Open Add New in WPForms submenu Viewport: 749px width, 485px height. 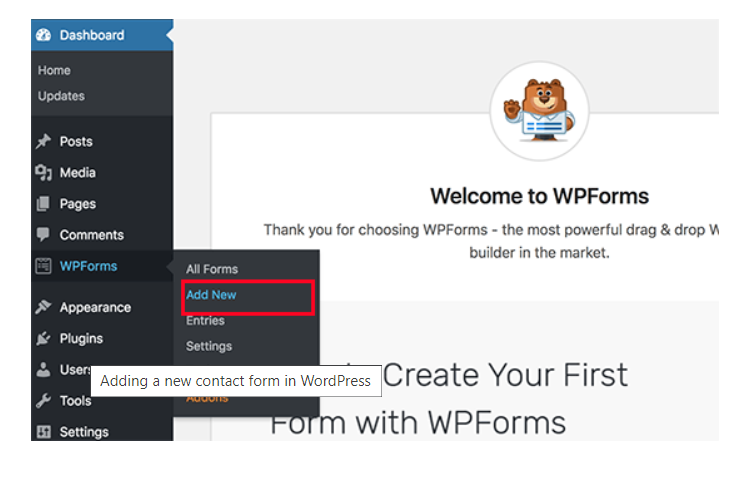[211, 295]
